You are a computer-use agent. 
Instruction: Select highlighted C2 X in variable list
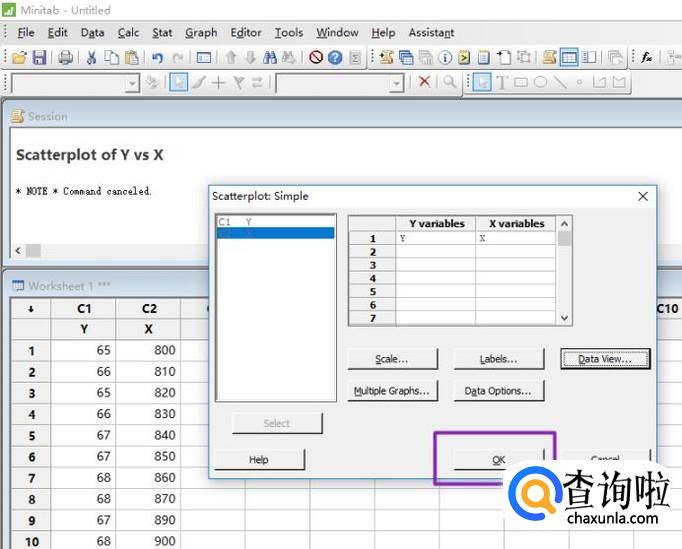coord(276,233)
